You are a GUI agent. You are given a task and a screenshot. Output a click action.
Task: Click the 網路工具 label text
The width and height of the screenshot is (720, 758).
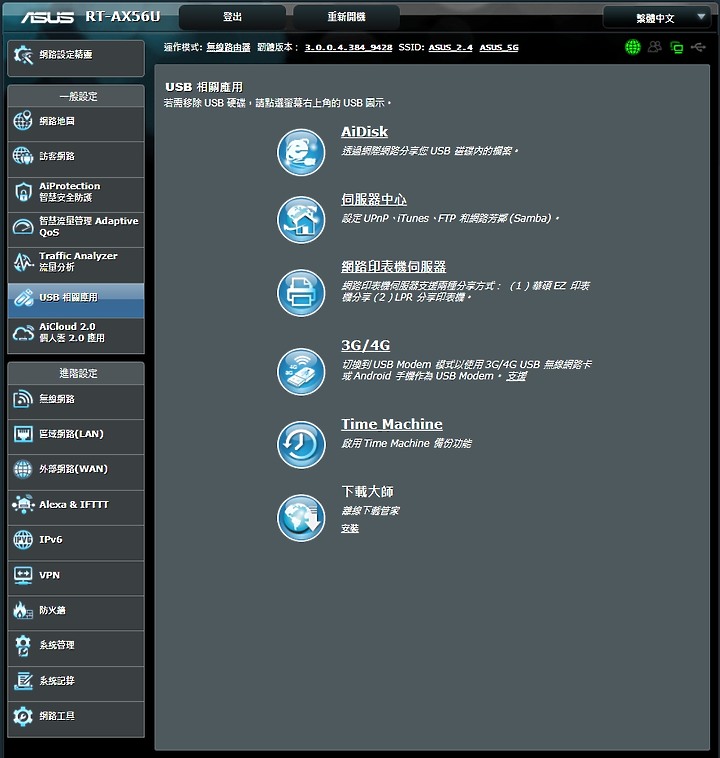57,716
